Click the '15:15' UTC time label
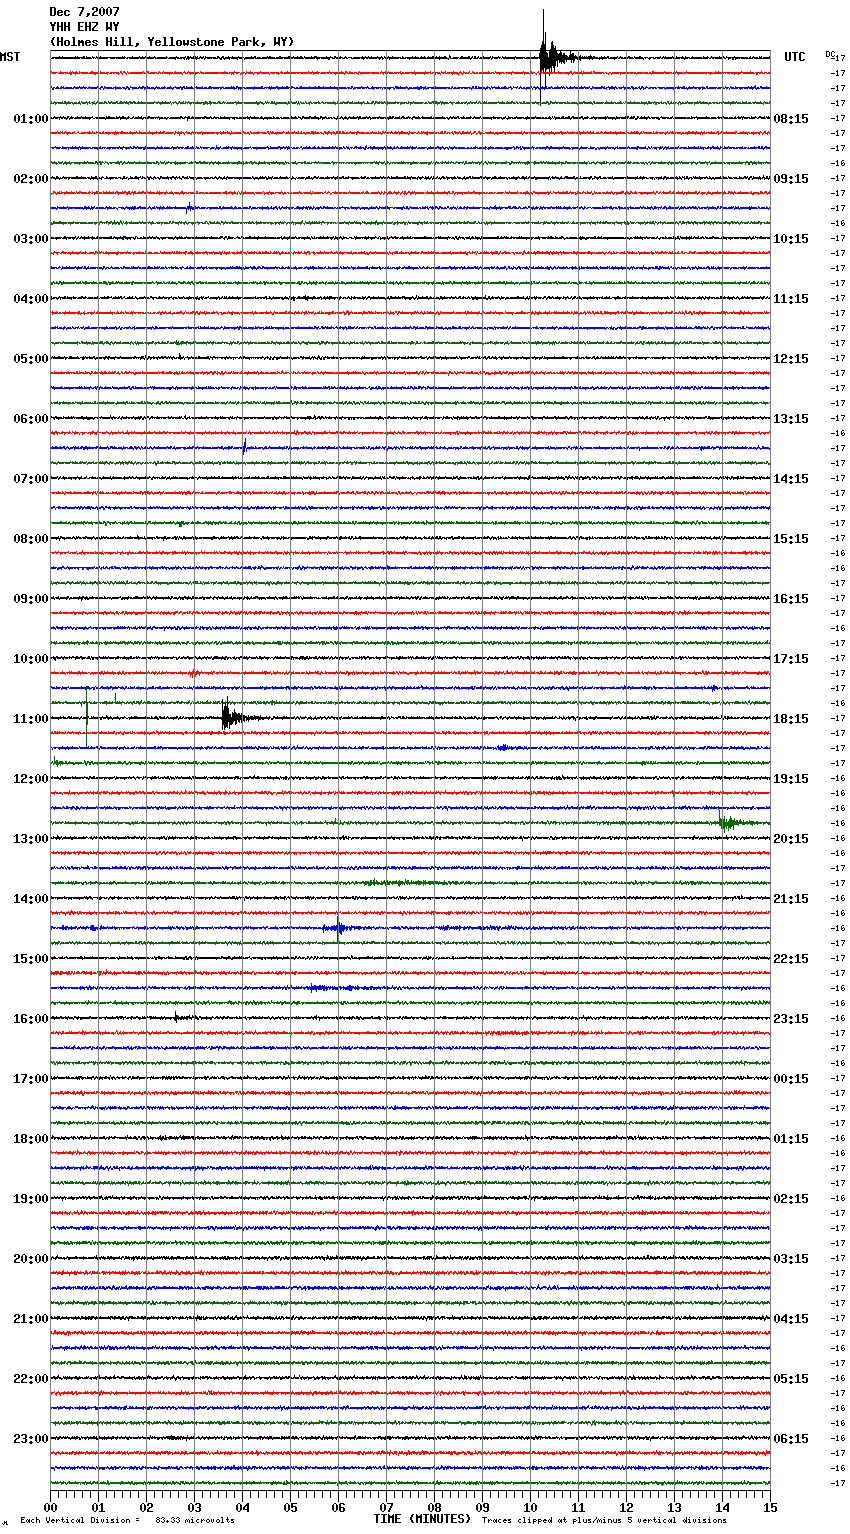 click(x=791, y=539)
